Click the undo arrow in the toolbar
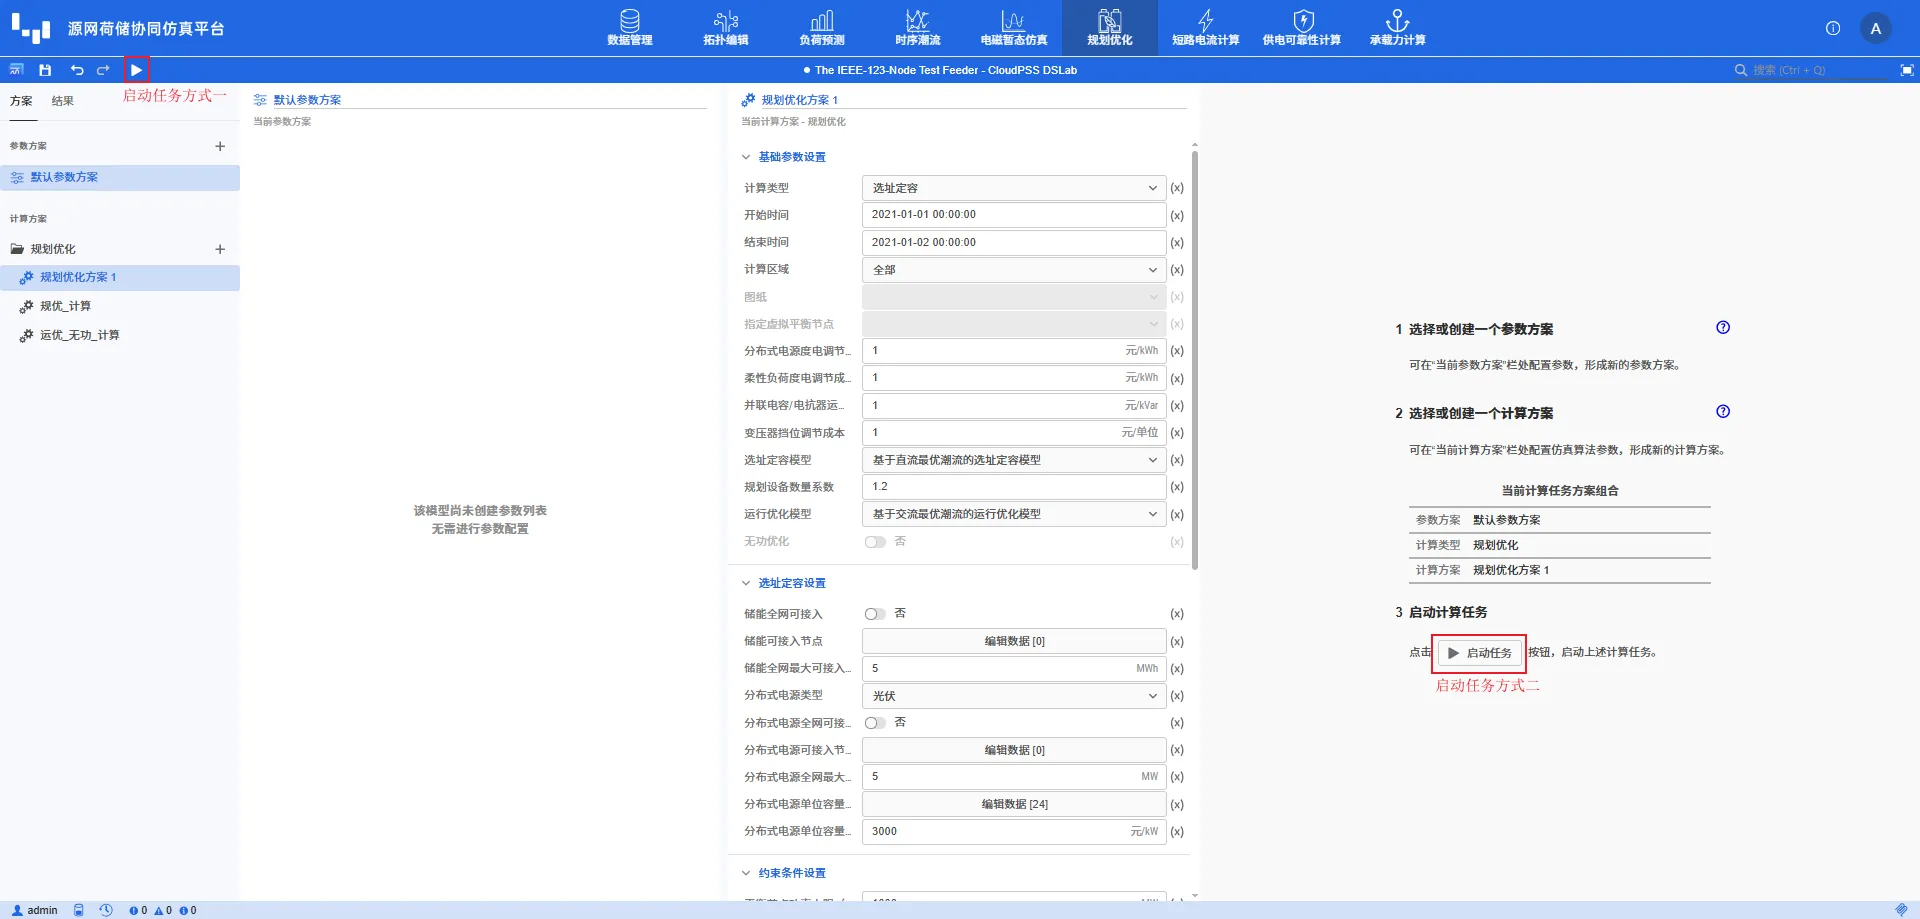 (77, 70)
